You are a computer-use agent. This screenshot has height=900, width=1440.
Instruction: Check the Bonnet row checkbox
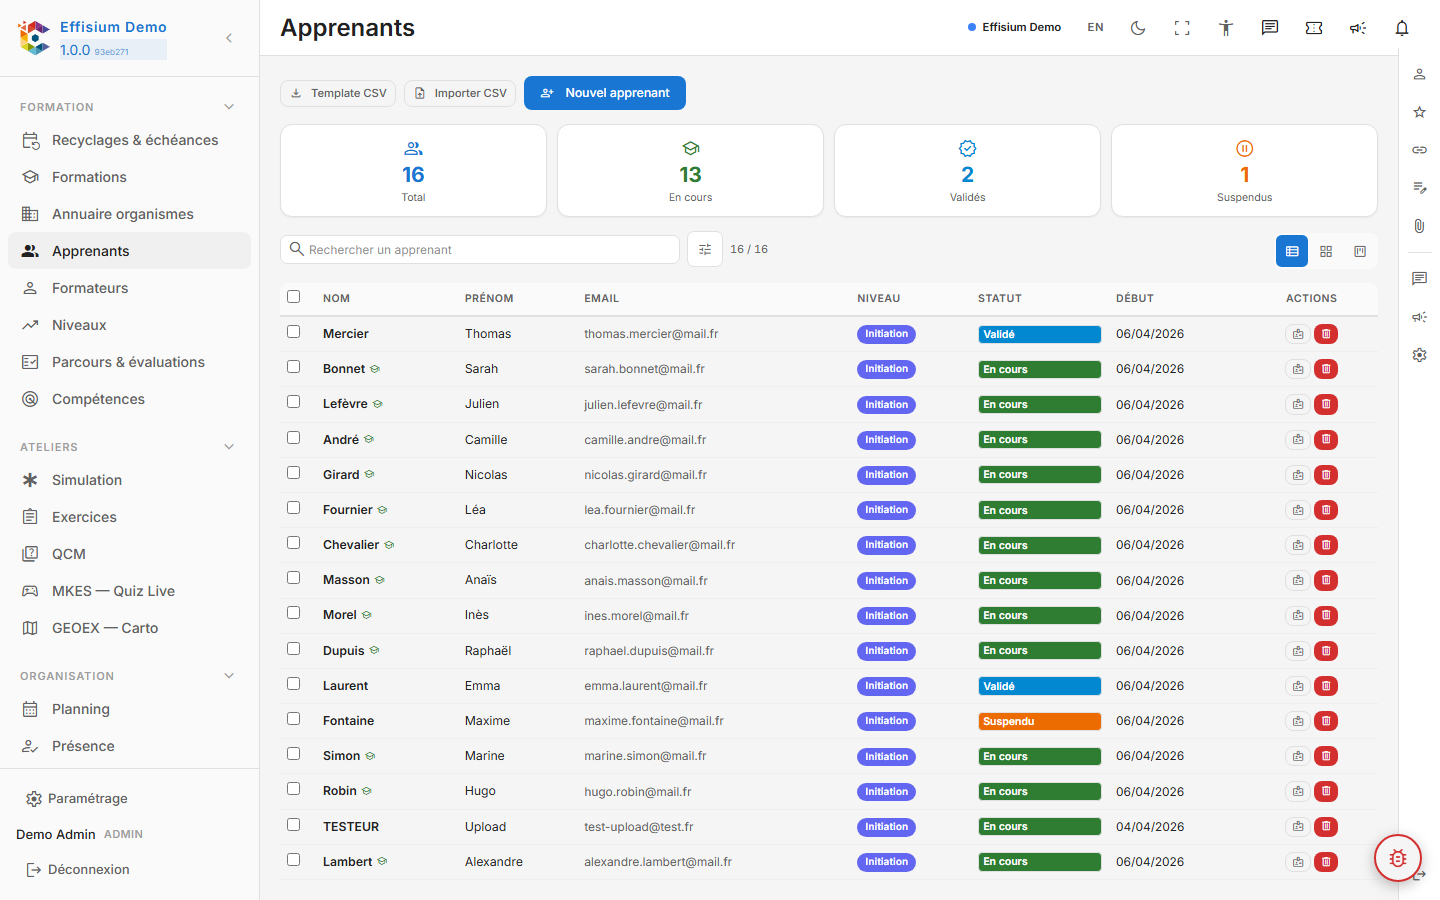(294, 367)
